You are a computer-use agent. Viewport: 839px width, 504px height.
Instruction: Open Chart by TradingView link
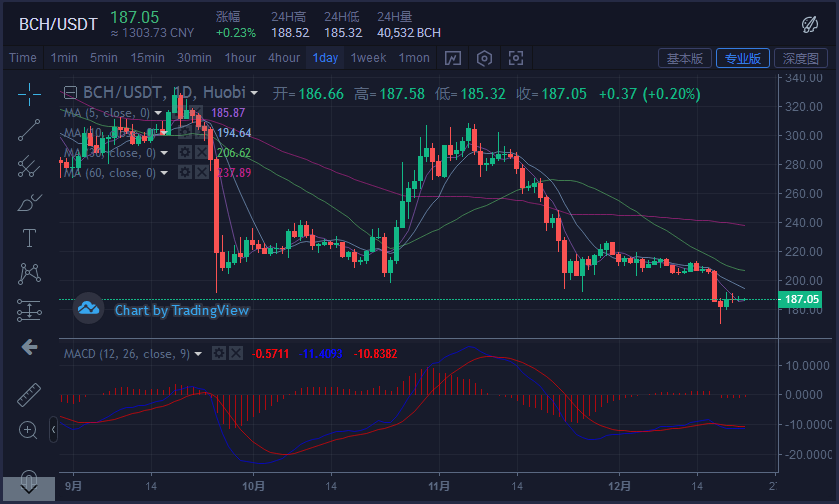coord(182,310)
